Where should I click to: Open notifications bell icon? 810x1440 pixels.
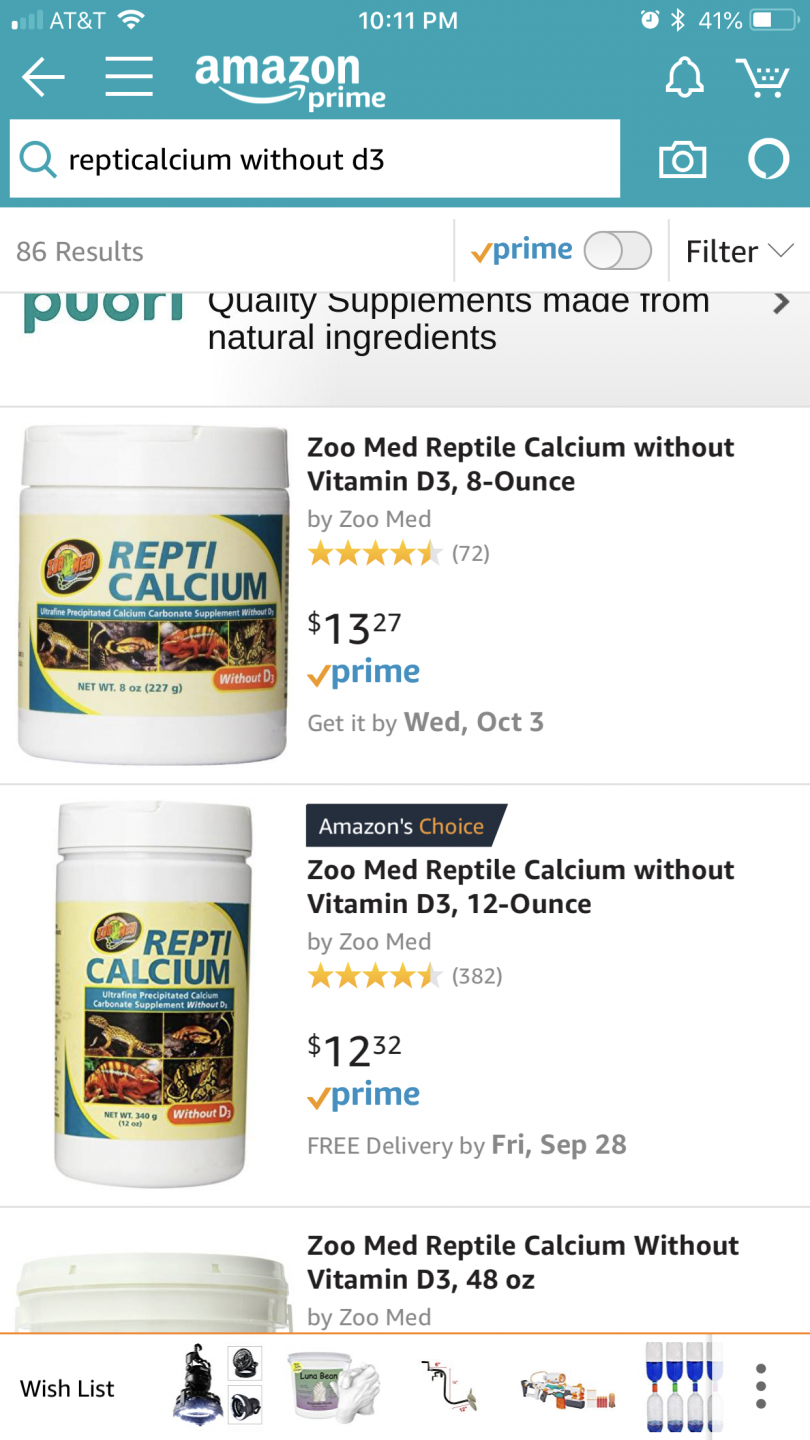[685, 77]
